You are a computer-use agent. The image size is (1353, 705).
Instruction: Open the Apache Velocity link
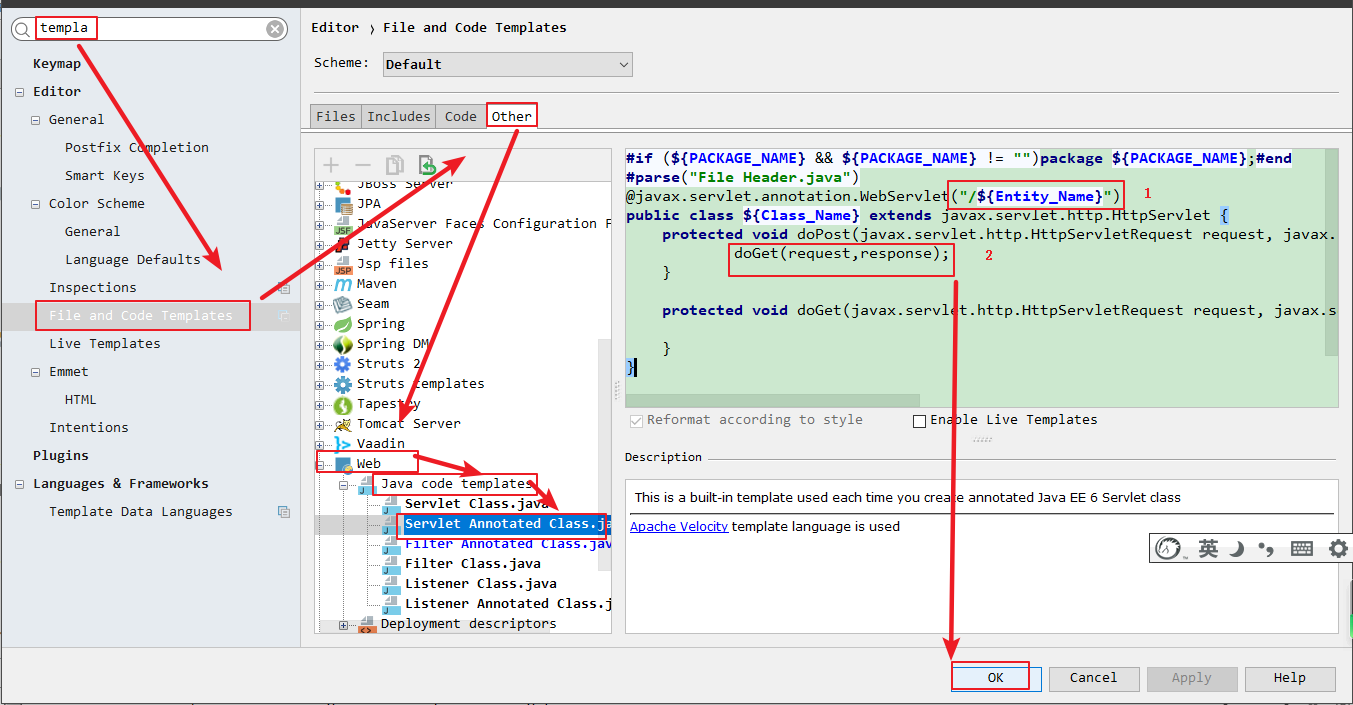click(x=678, y=526)
